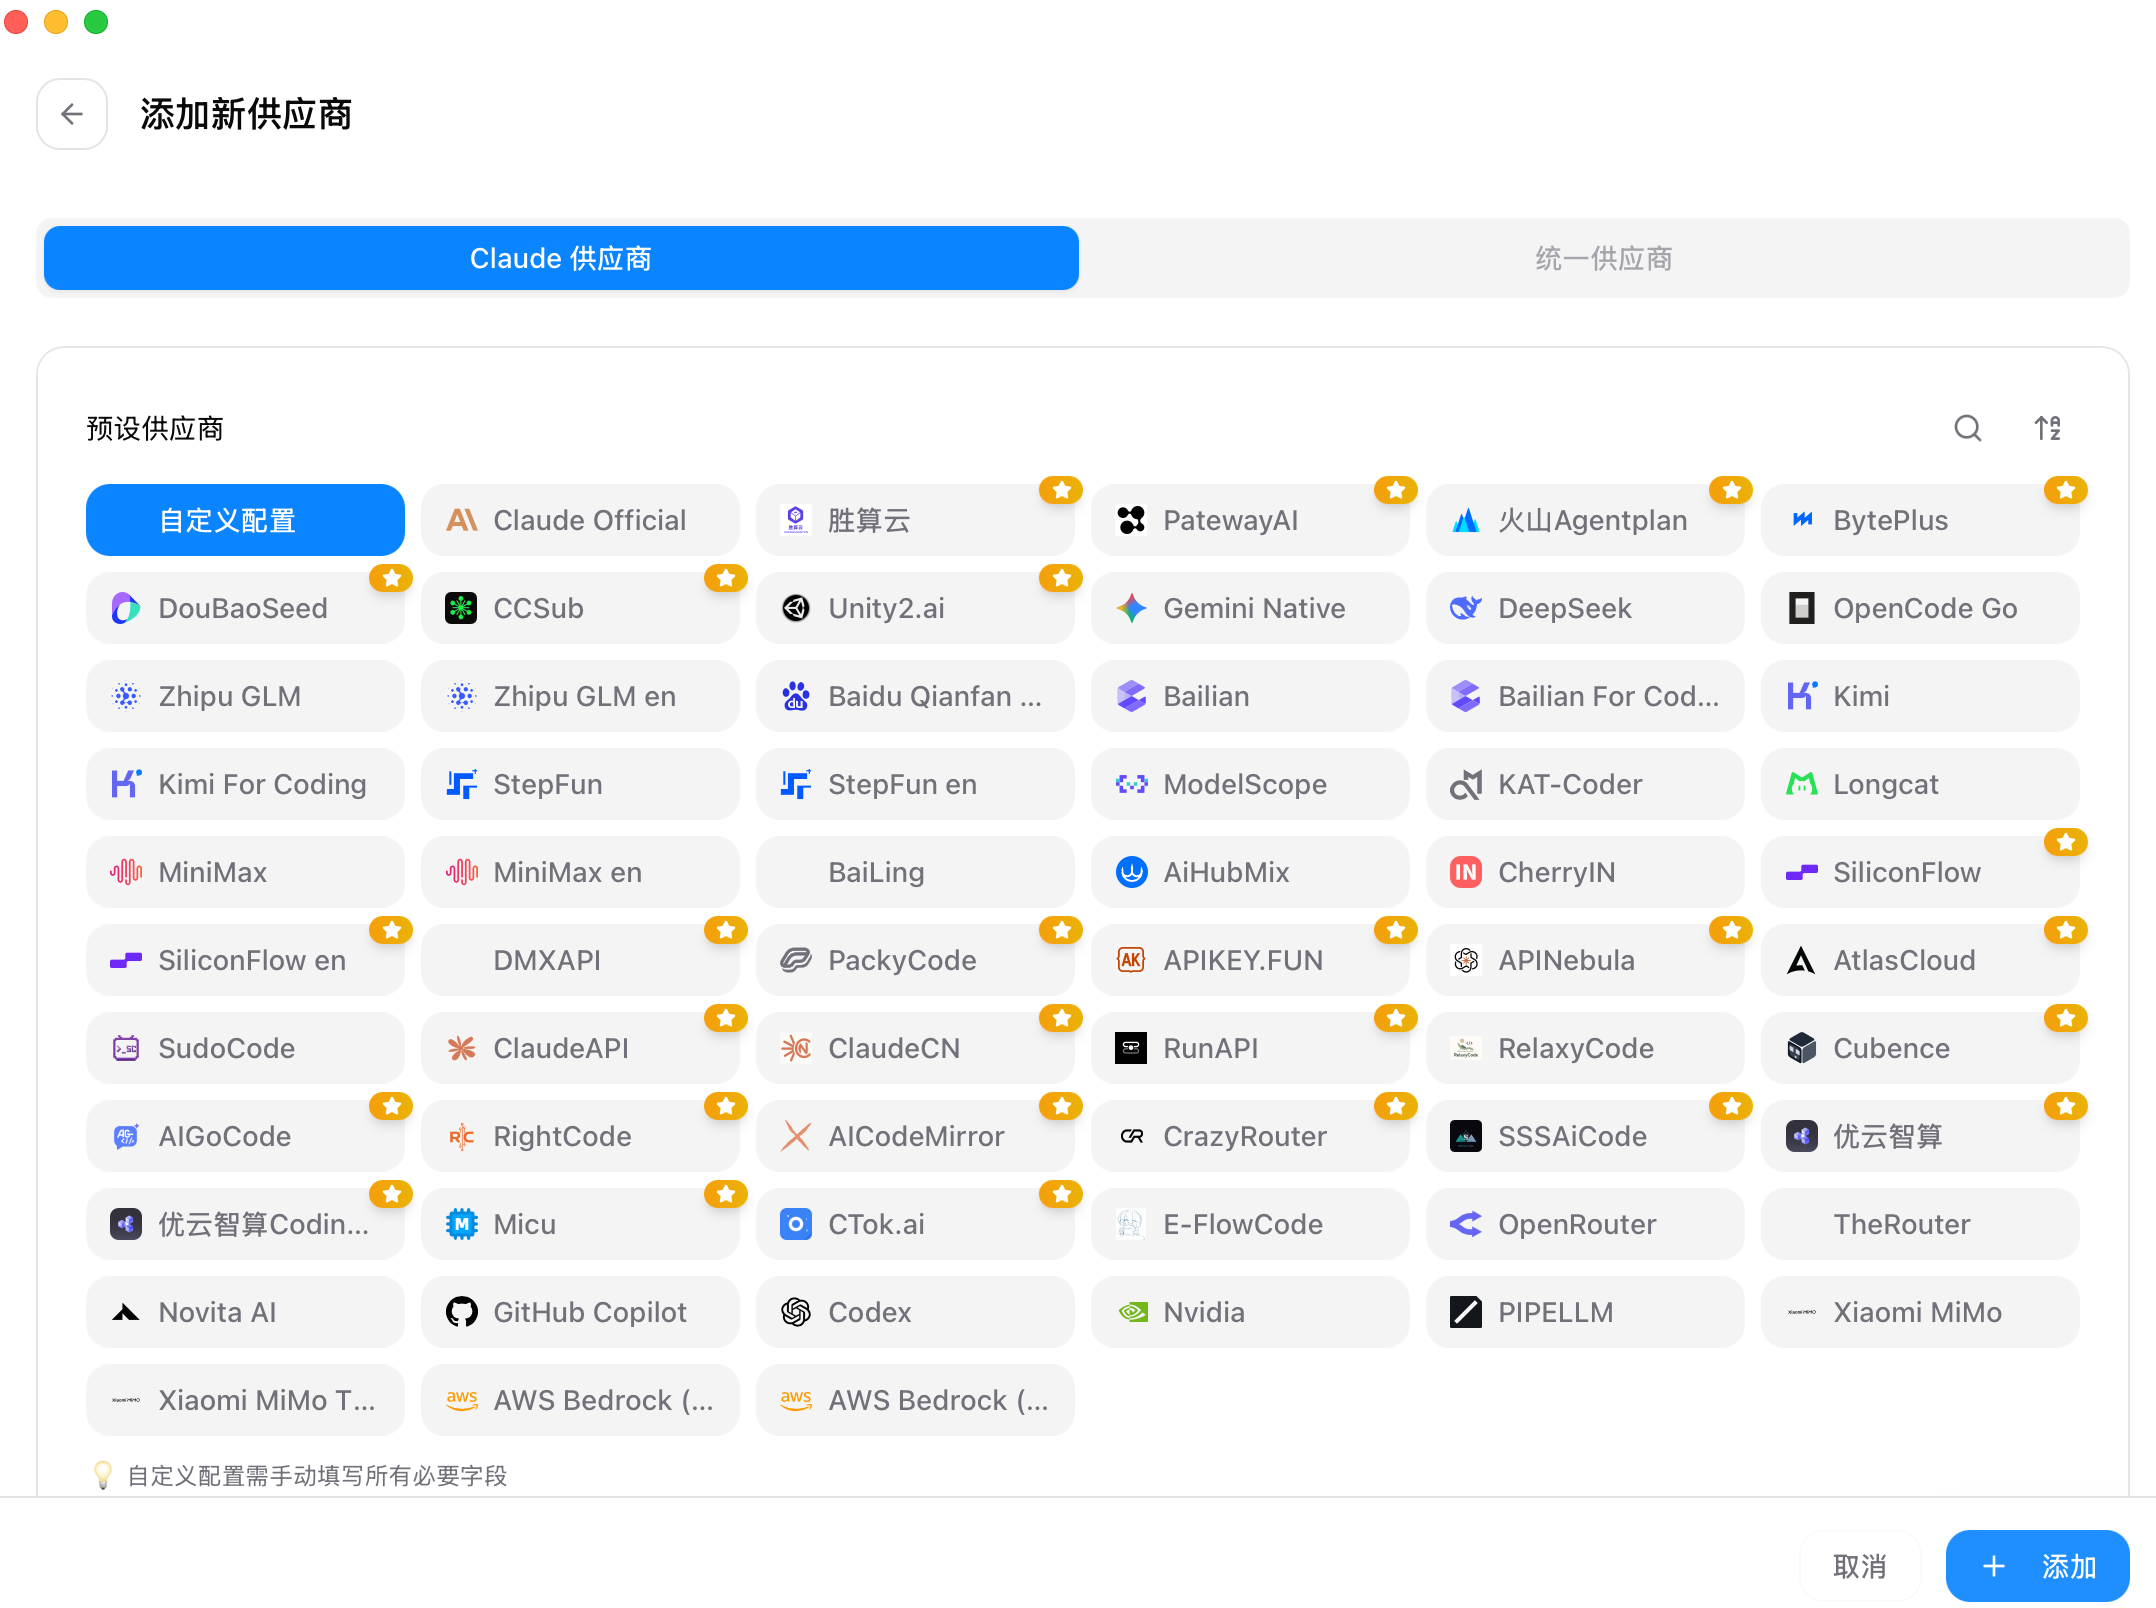Click the Claude Official logo icon
Image resolution: width=2156 pixels, height=1608 pixels.
[x=461, y=520]
